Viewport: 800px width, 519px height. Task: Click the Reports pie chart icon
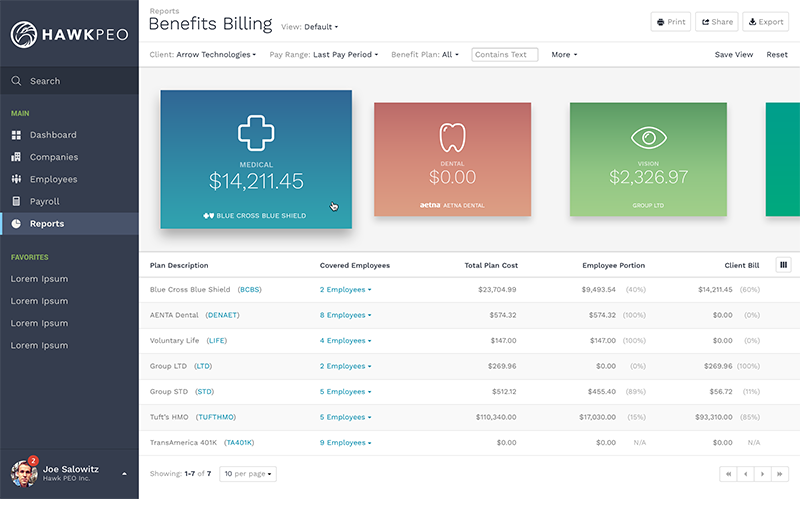click(16, 224)
